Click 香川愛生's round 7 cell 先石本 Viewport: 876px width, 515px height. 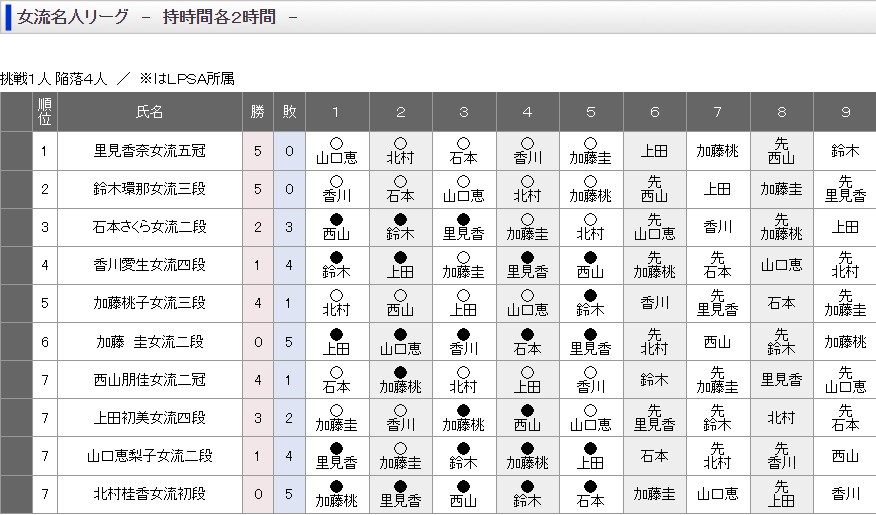[x=718, y=265]
